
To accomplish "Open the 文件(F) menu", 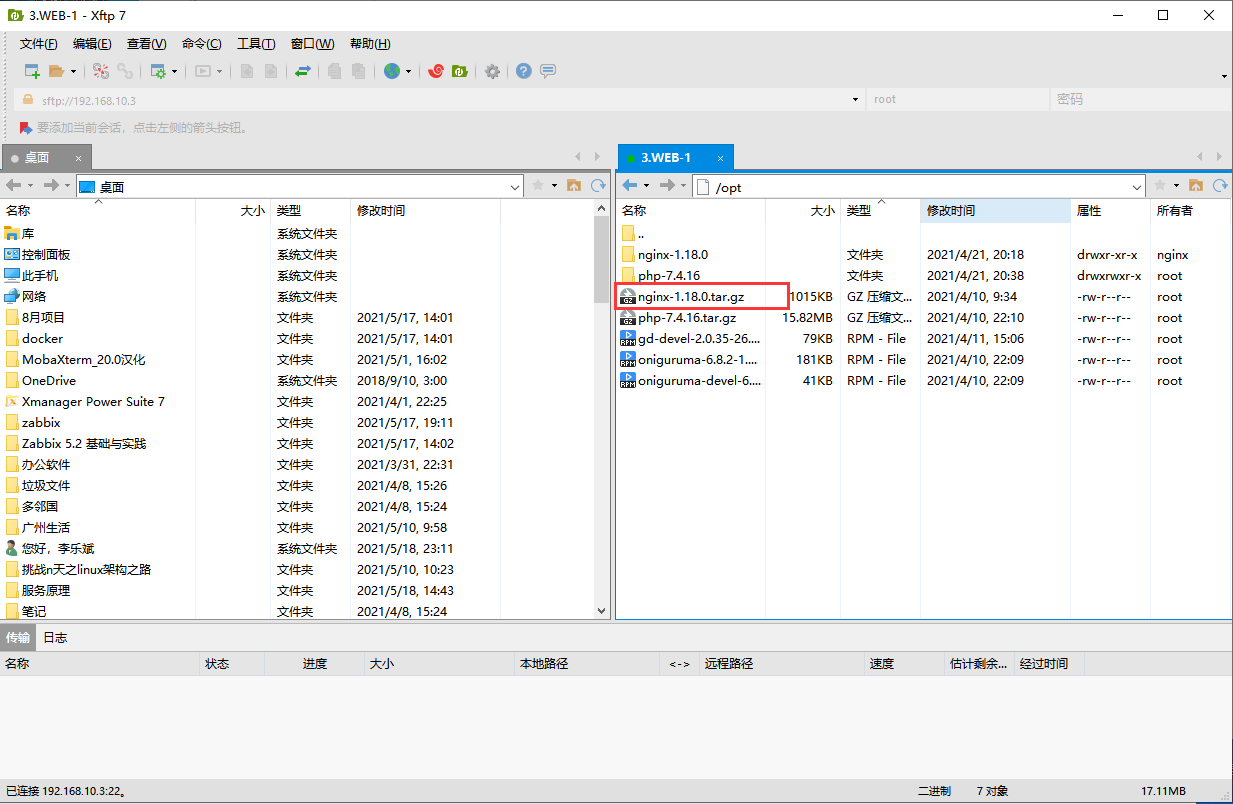I will click(x=39, y=44).
